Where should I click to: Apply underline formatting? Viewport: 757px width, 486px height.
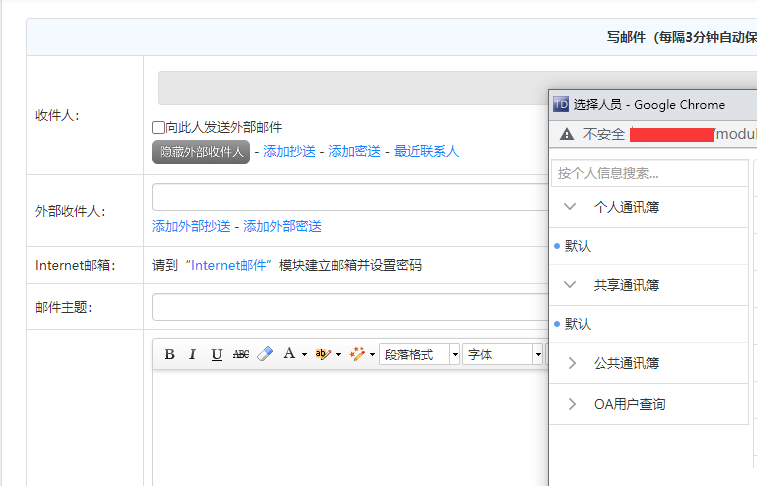216,354
